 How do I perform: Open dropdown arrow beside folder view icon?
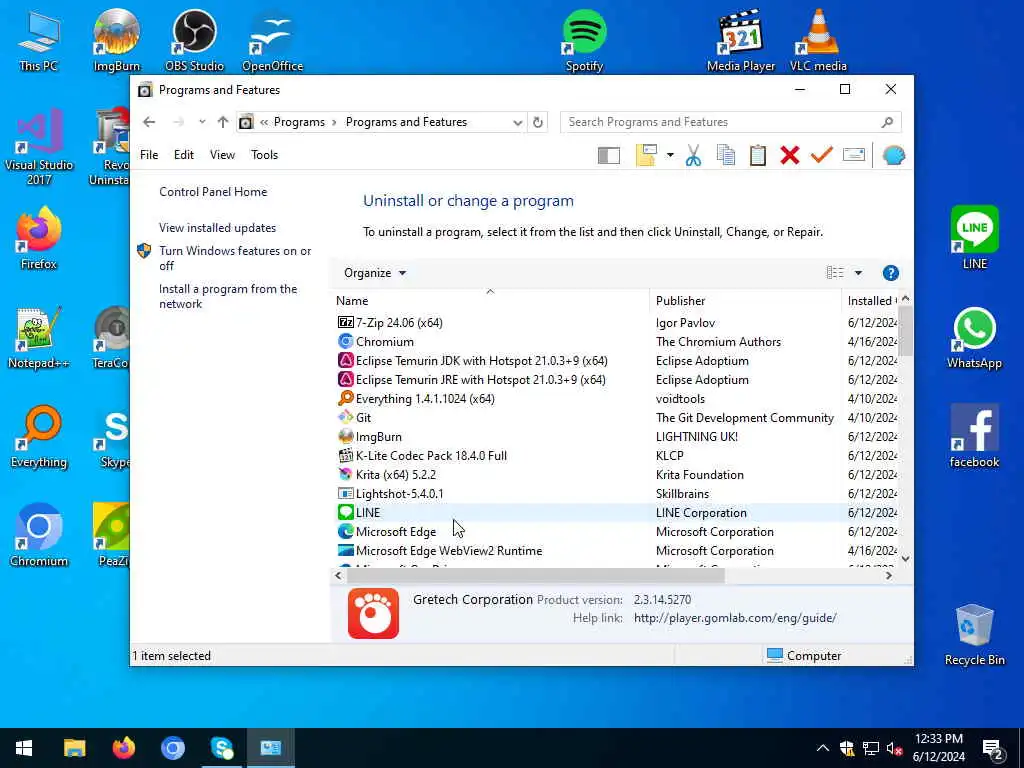pyautogui.click(x=670, y=155)
